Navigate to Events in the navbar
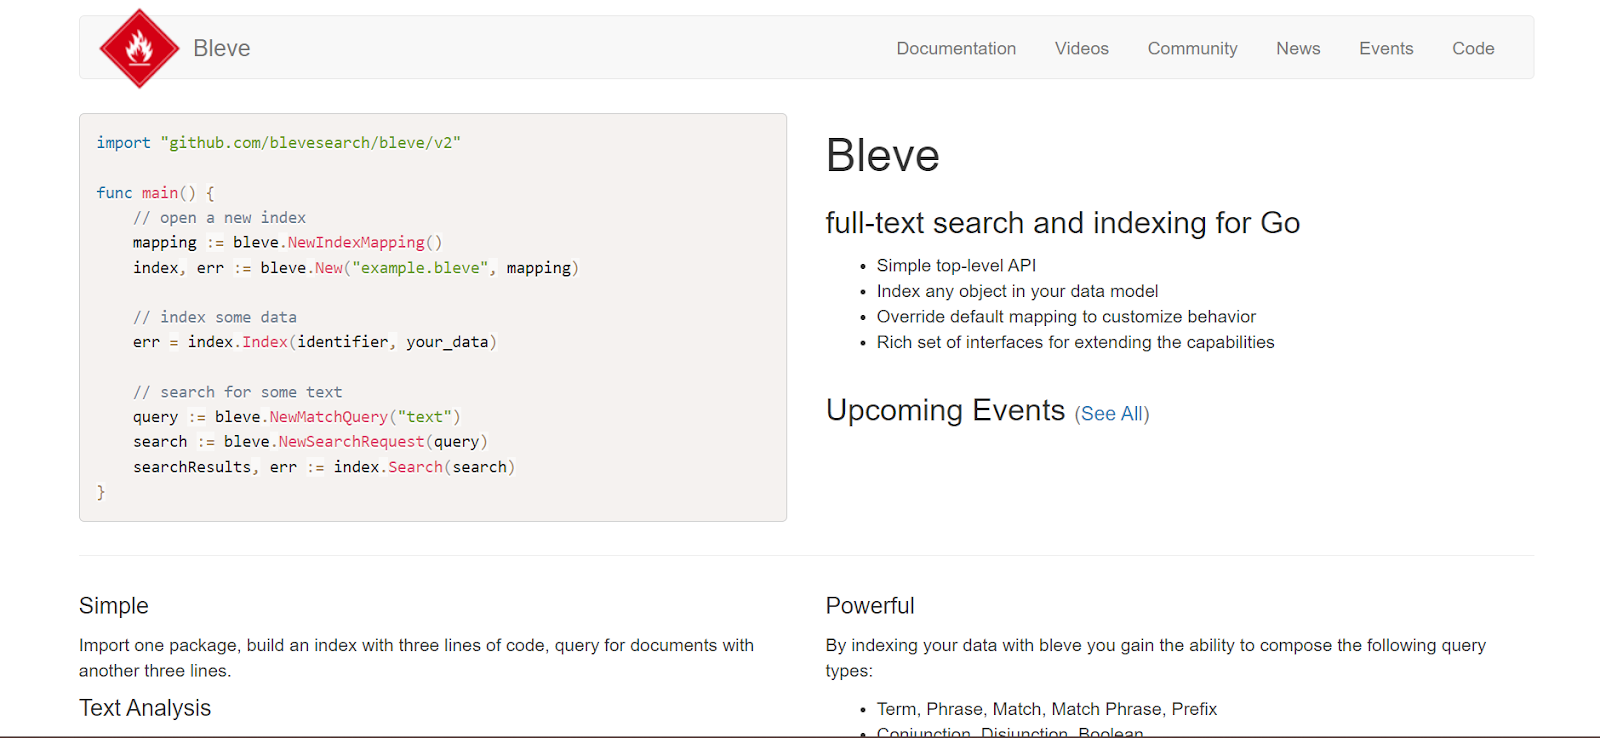Screen dimensions: 1600x738 tap(1386, 48)
